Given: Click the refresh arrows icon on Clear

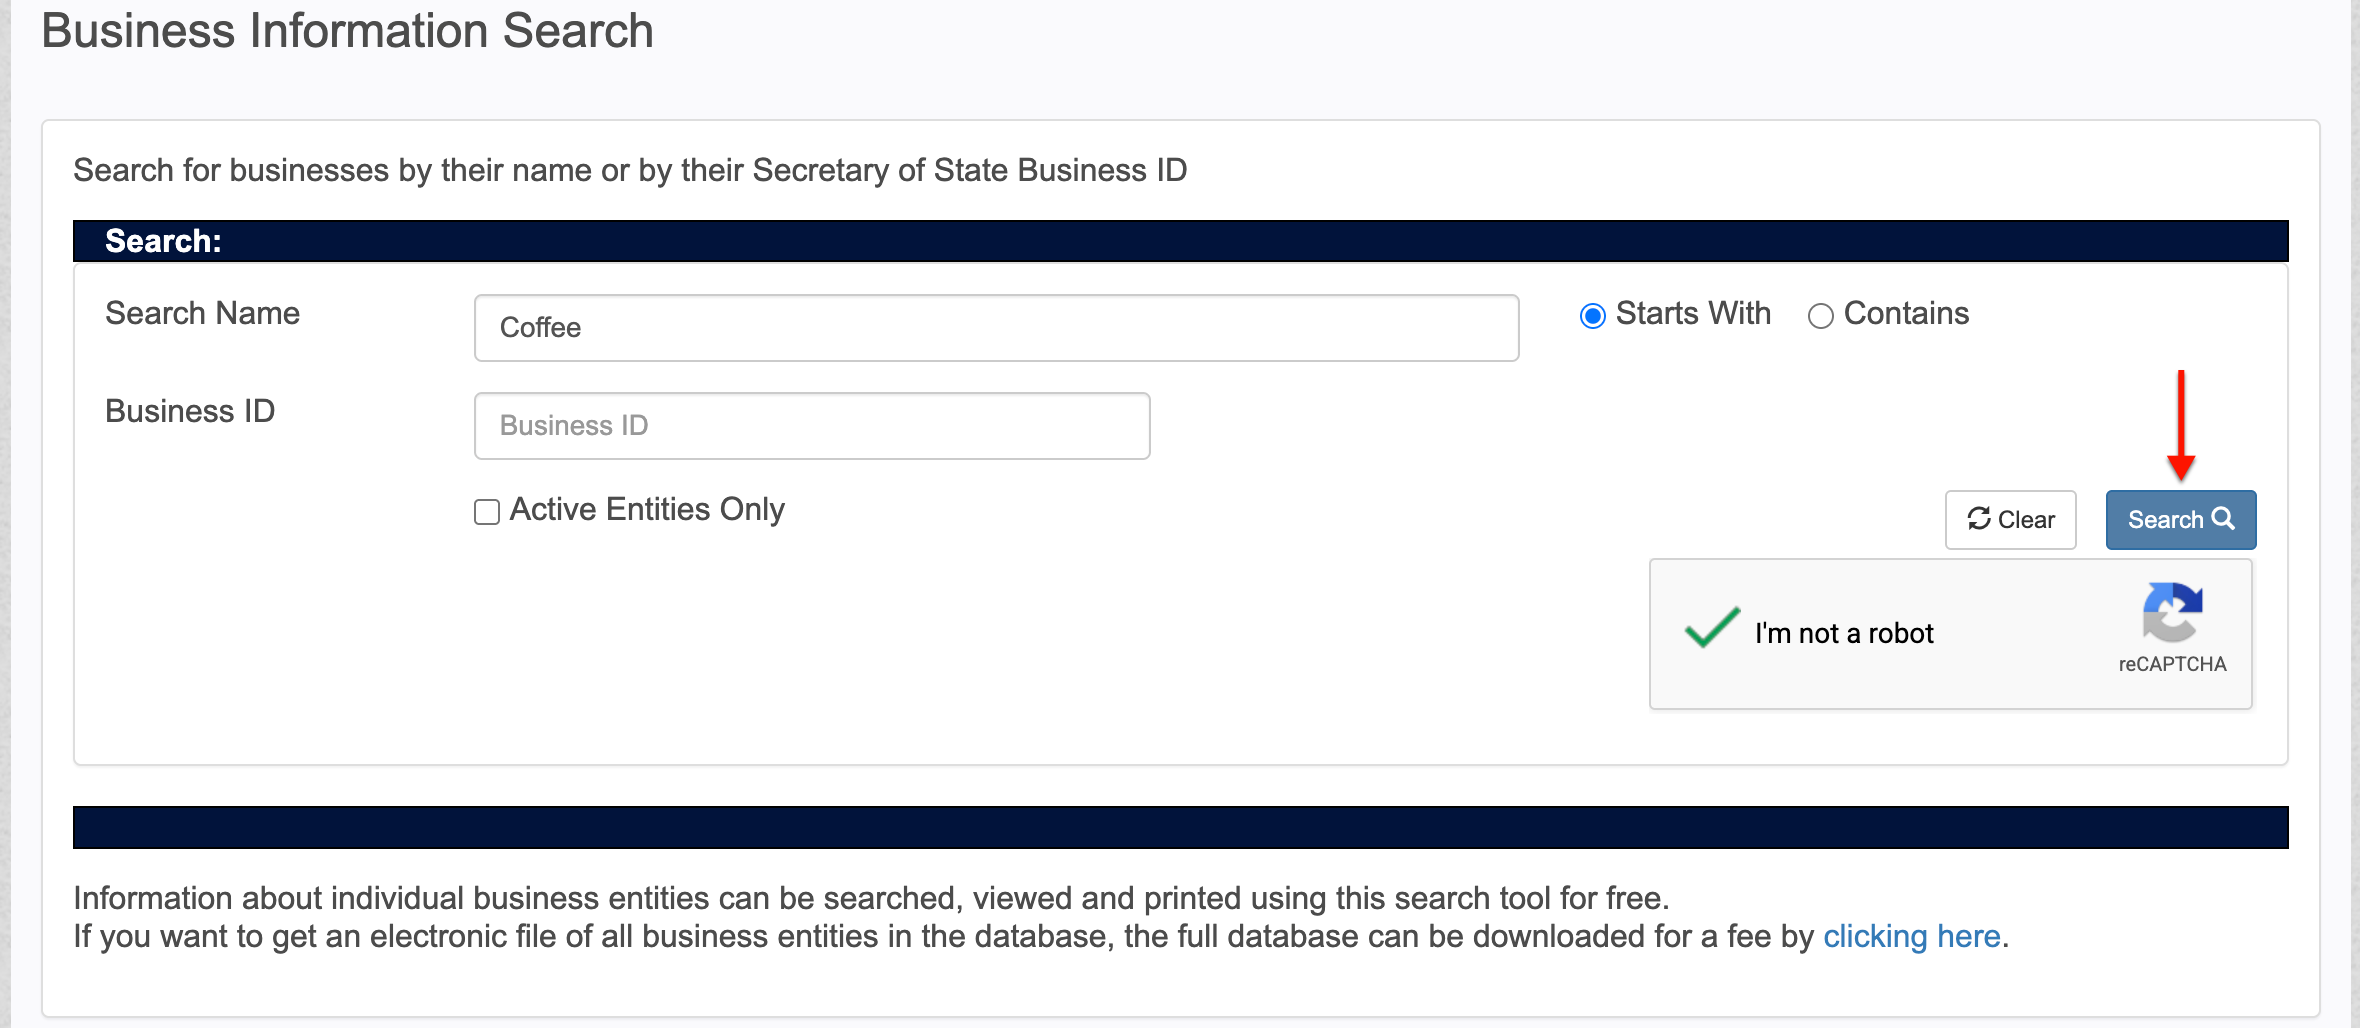Looking at the screenshot, I should (1979, 519).
